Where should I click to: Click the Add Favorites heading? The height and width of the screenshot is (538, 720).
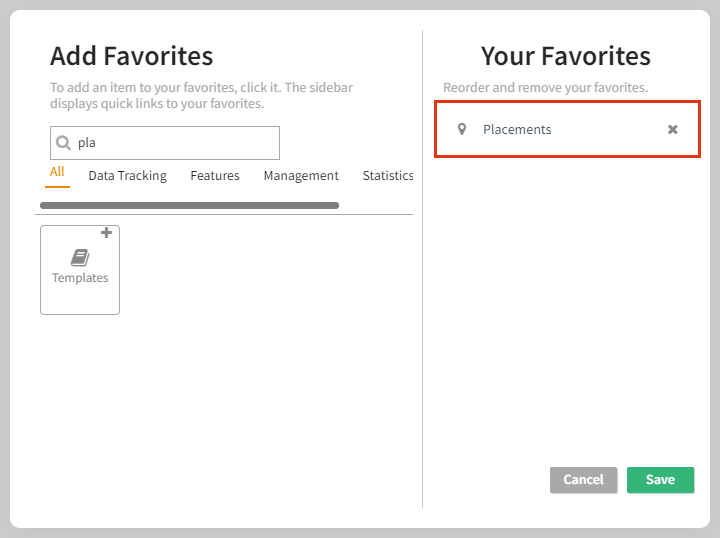131,56
